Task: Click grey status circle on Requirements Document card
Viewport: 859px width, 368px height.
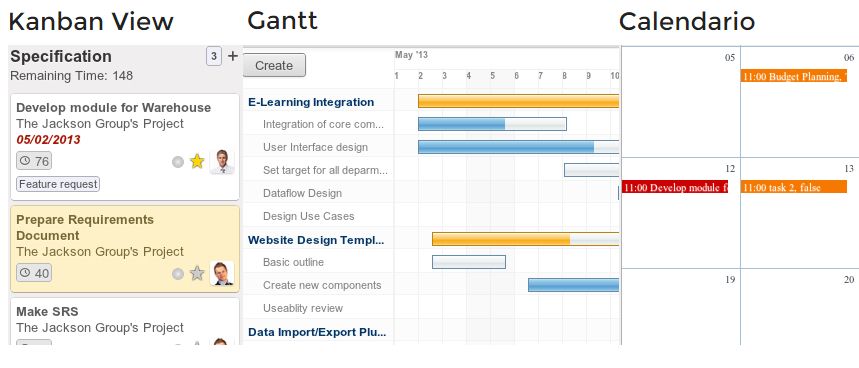Action: coord(177,274)
